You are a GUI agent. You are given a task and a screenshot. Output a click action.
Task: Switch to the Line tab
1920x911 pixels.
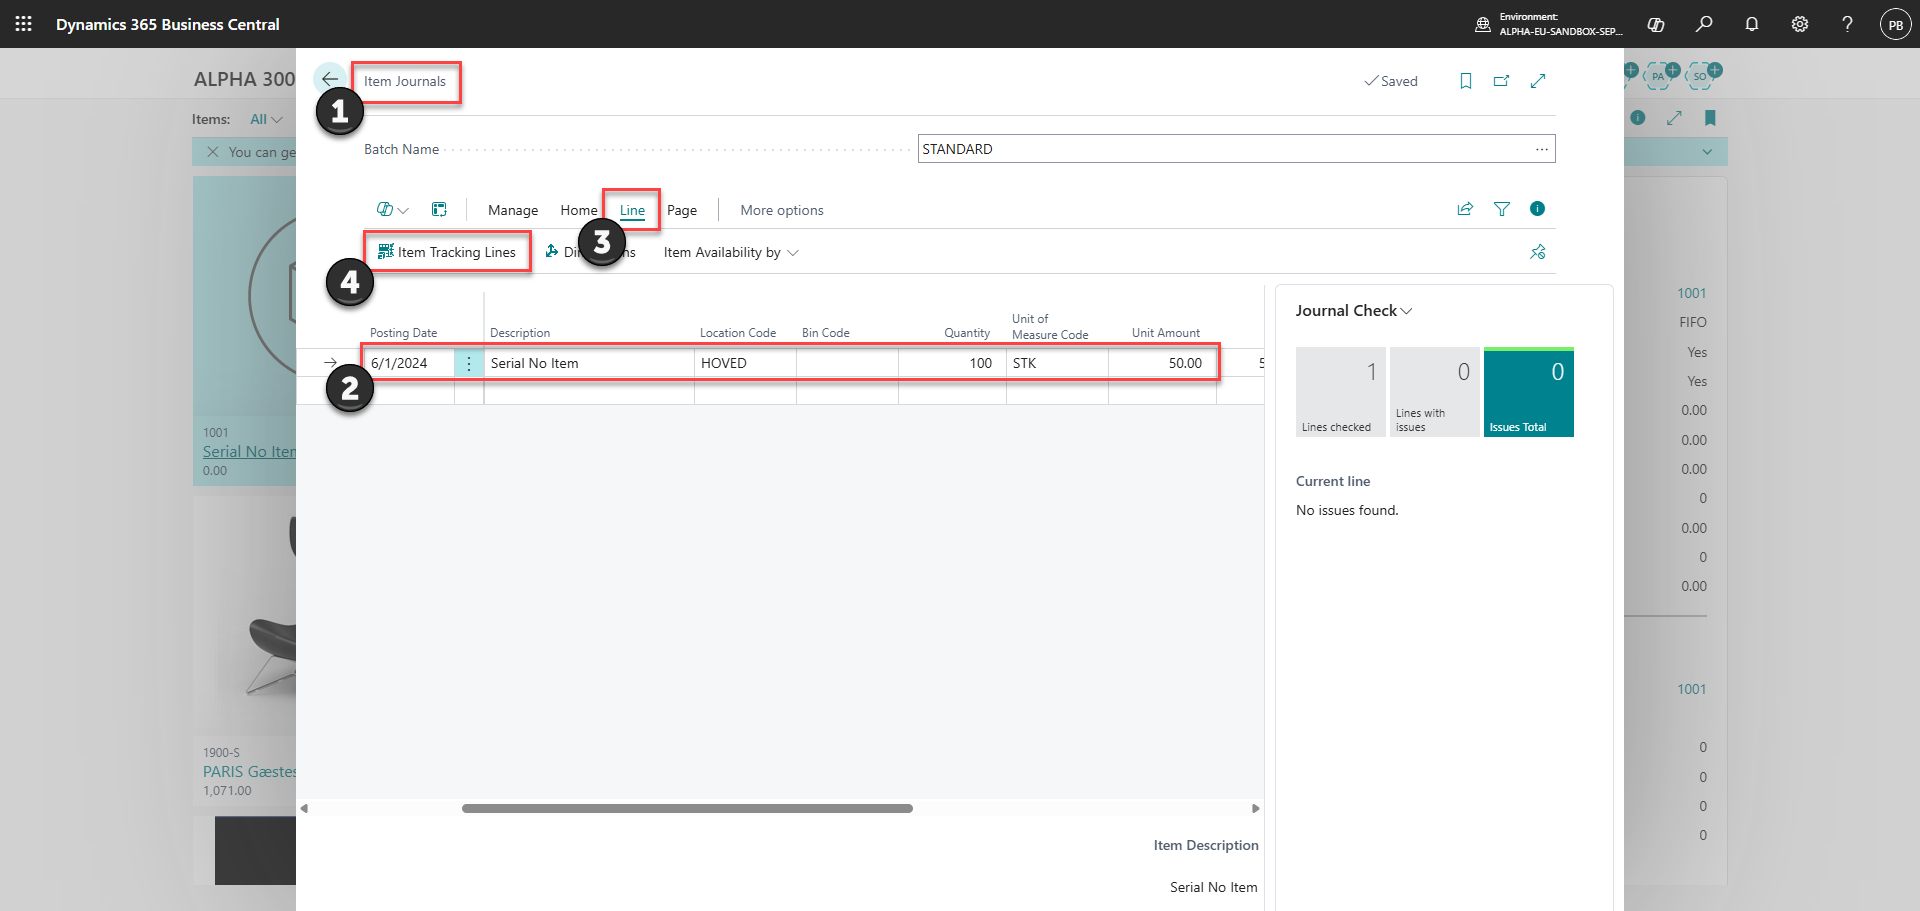click(632, 210)
